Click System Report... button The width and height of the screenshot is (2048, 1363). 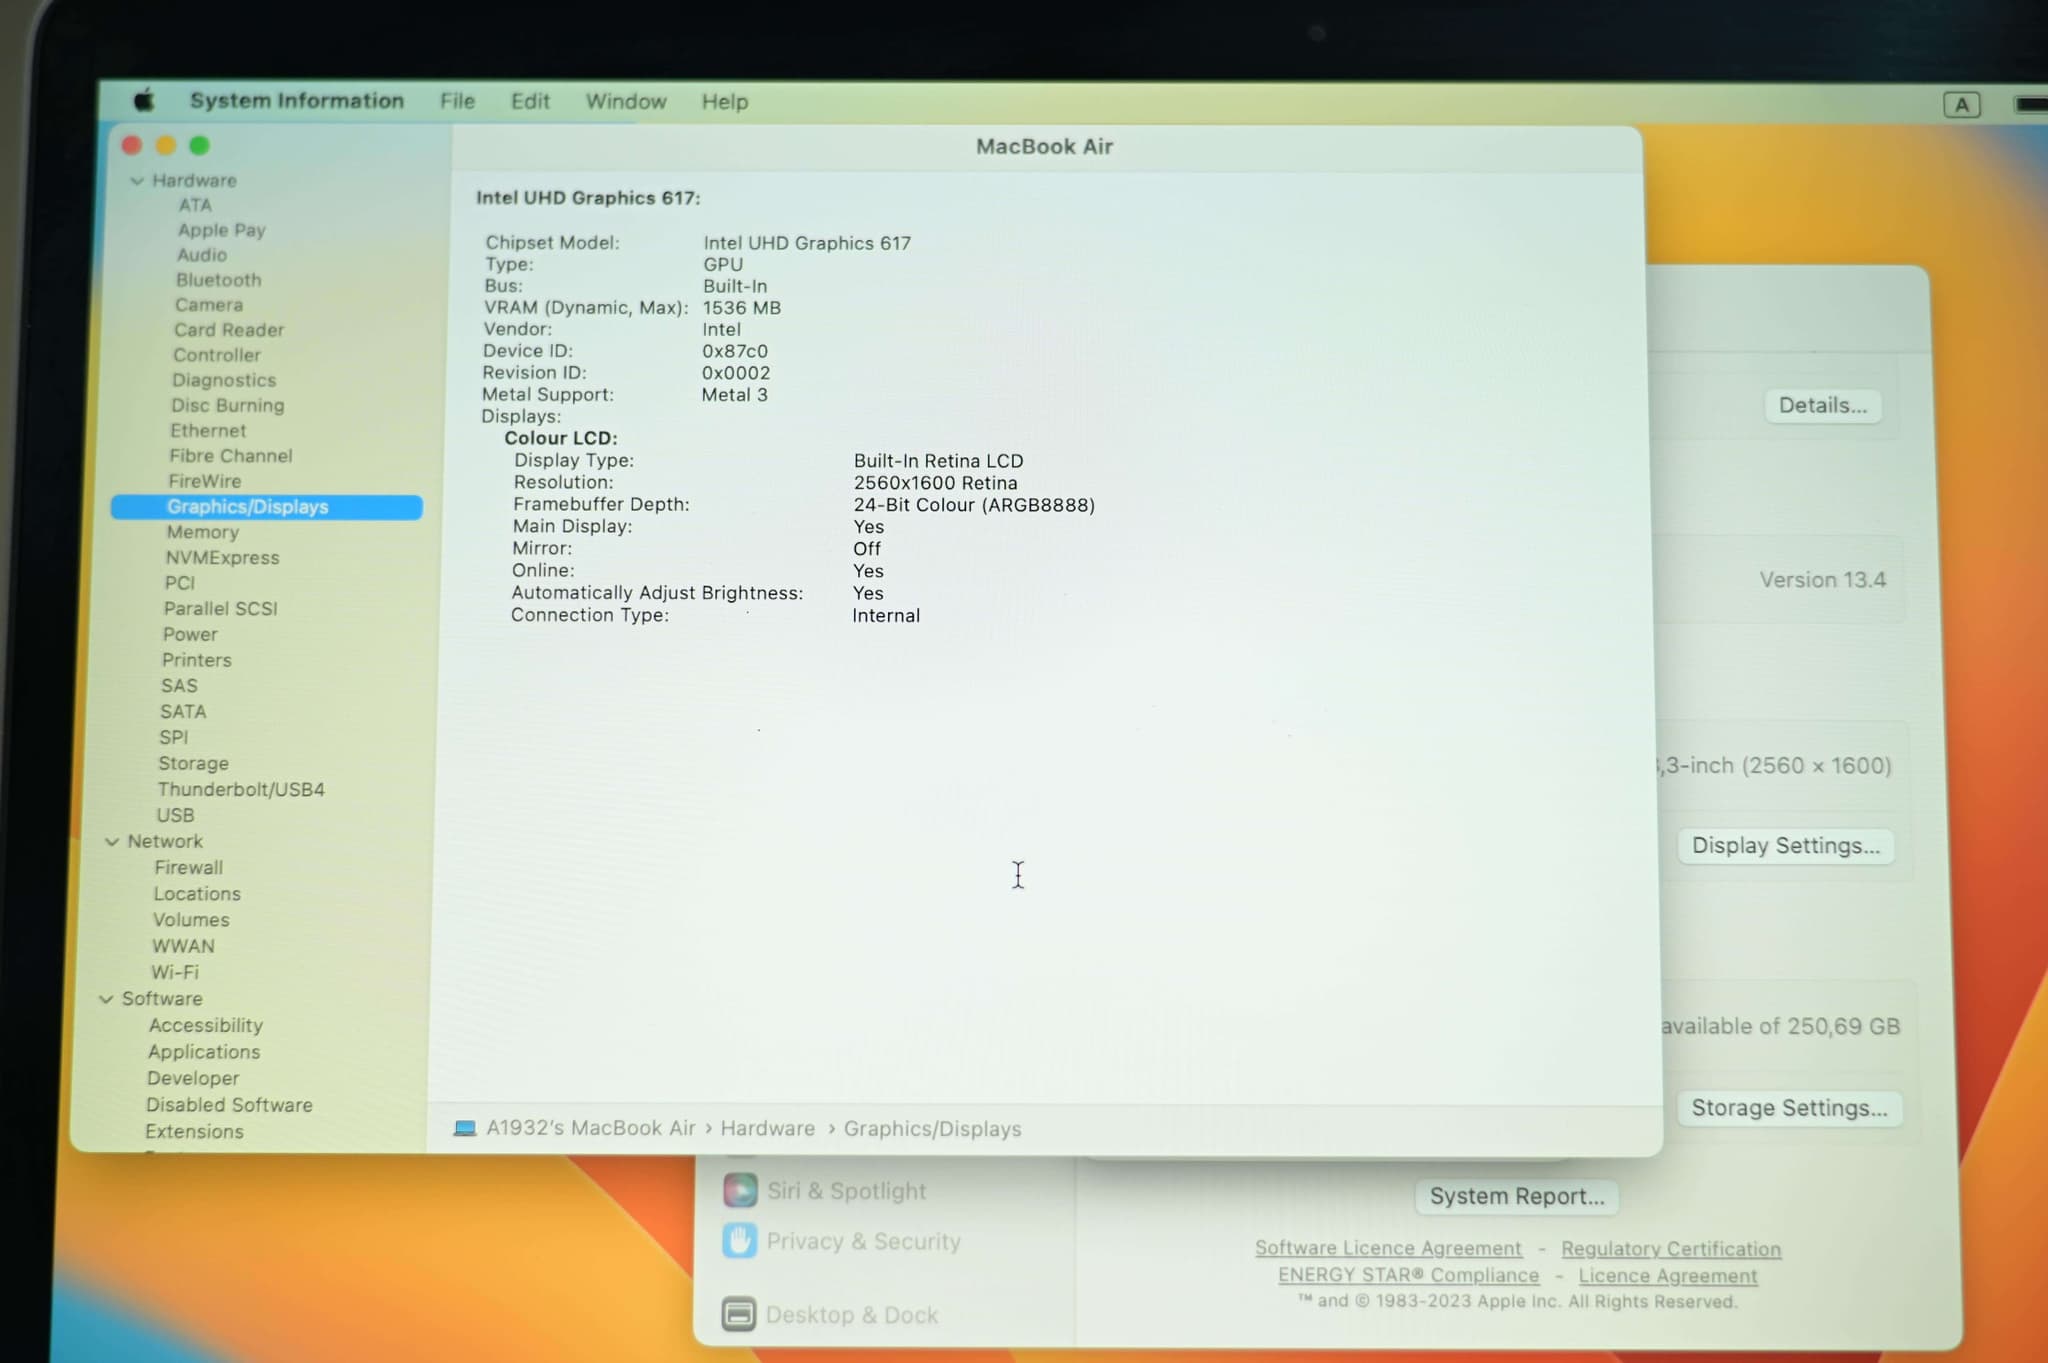pos(1516,1196)
